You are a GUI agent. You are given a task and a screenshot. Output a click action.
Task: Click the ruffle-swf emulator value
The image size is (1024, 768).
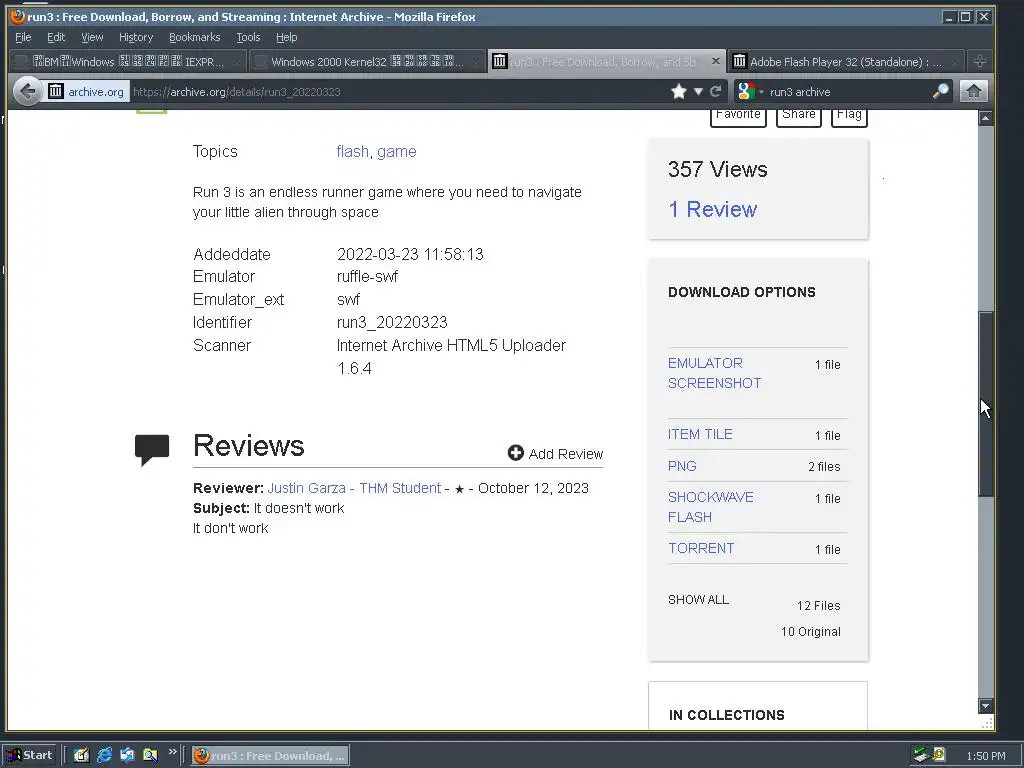click(x=367, y=276)
